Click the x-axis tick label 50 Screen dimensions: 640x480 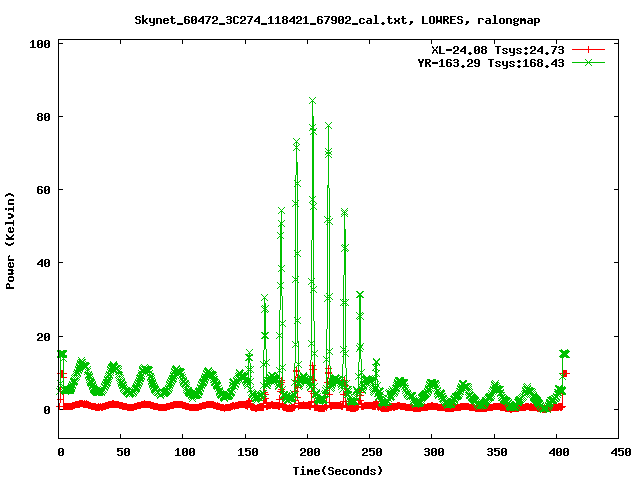pyautogui.click(x=123, y=452)
